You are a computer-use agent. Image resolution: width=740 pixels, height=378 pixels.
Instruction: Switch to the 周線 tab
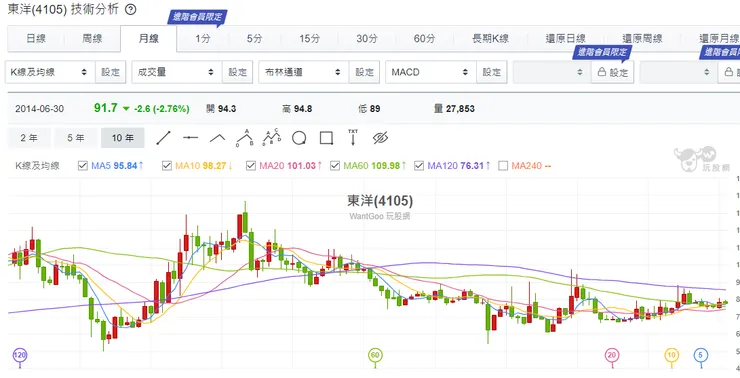[92, 39]
